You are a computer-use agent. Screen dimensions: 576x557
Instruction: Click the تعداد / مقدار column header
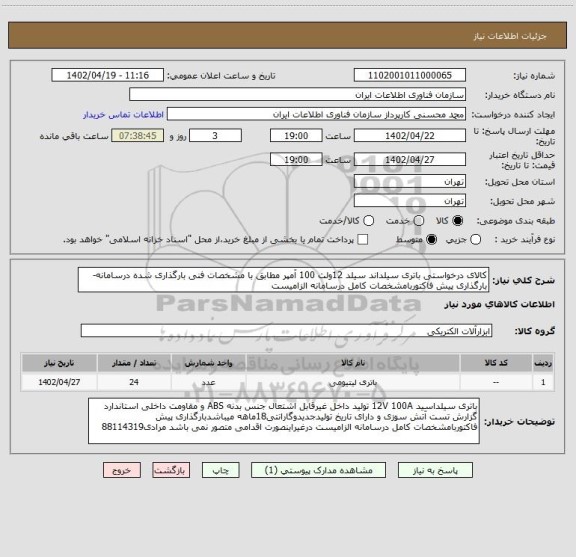click(134, 363)
